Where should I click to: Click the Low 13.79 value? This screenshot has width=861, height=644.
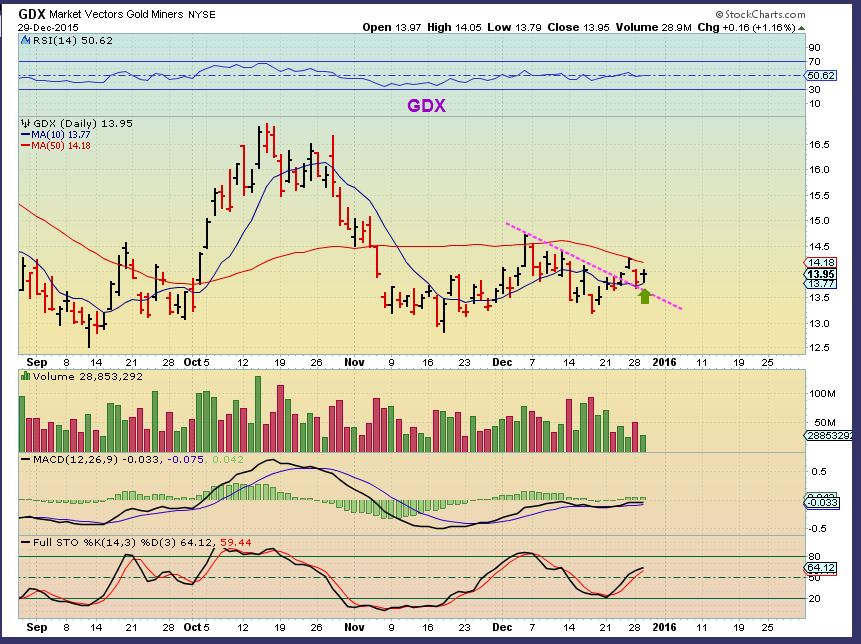pyautogui.click(x=515, y=27)
